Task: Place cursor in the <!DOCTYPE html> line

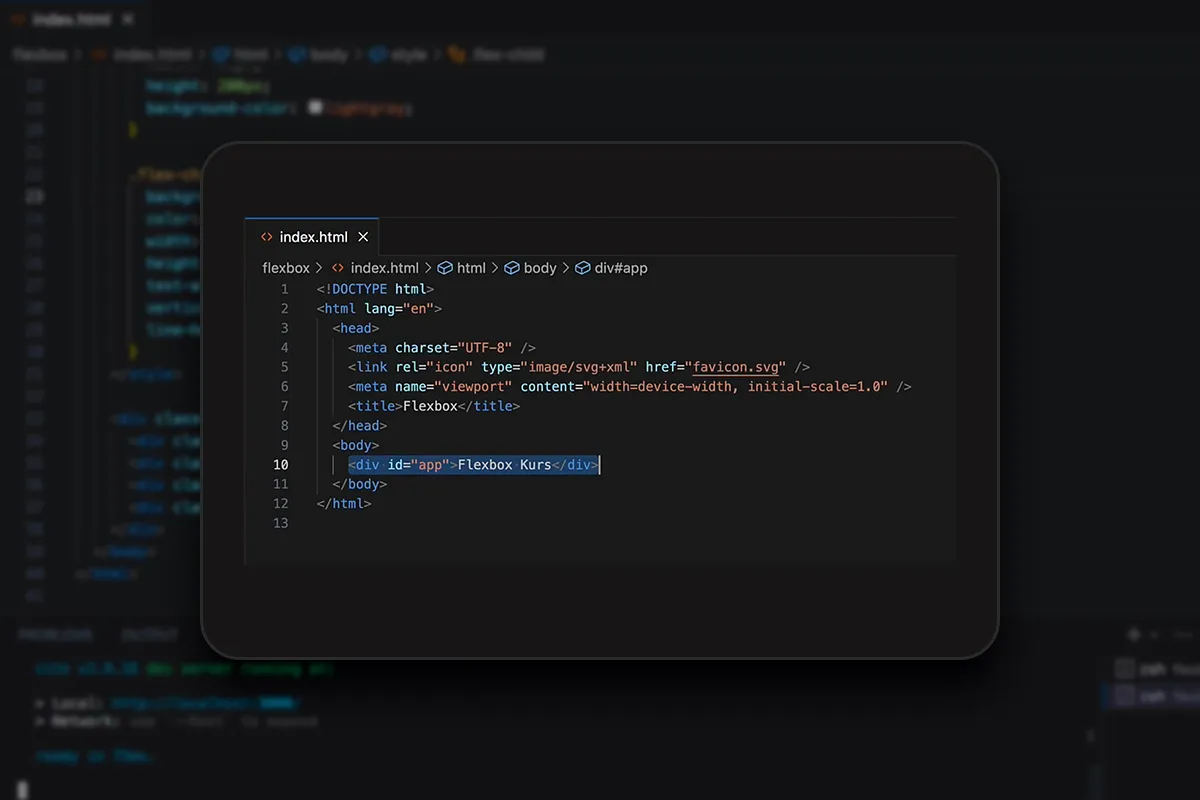Action: click(x=375, y=289)
